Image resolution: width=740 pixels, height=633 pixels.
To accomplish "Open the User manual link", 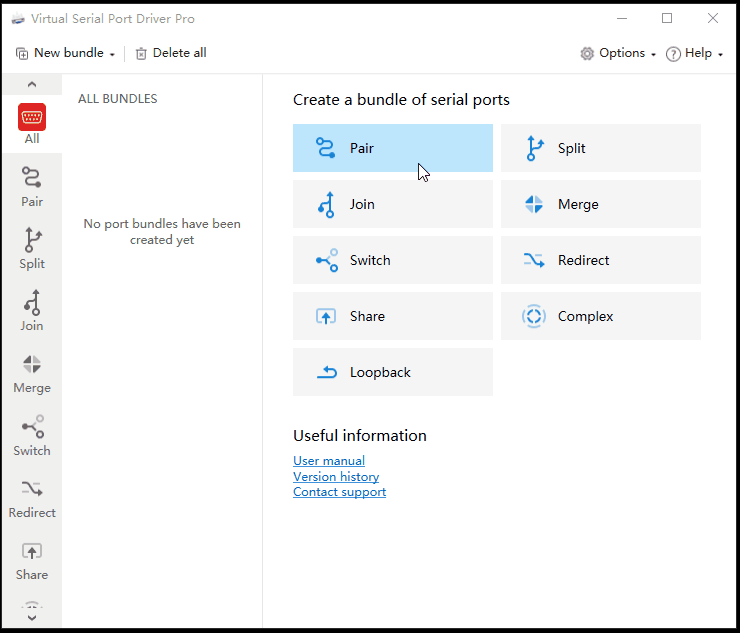I will [x=329, y=461].
